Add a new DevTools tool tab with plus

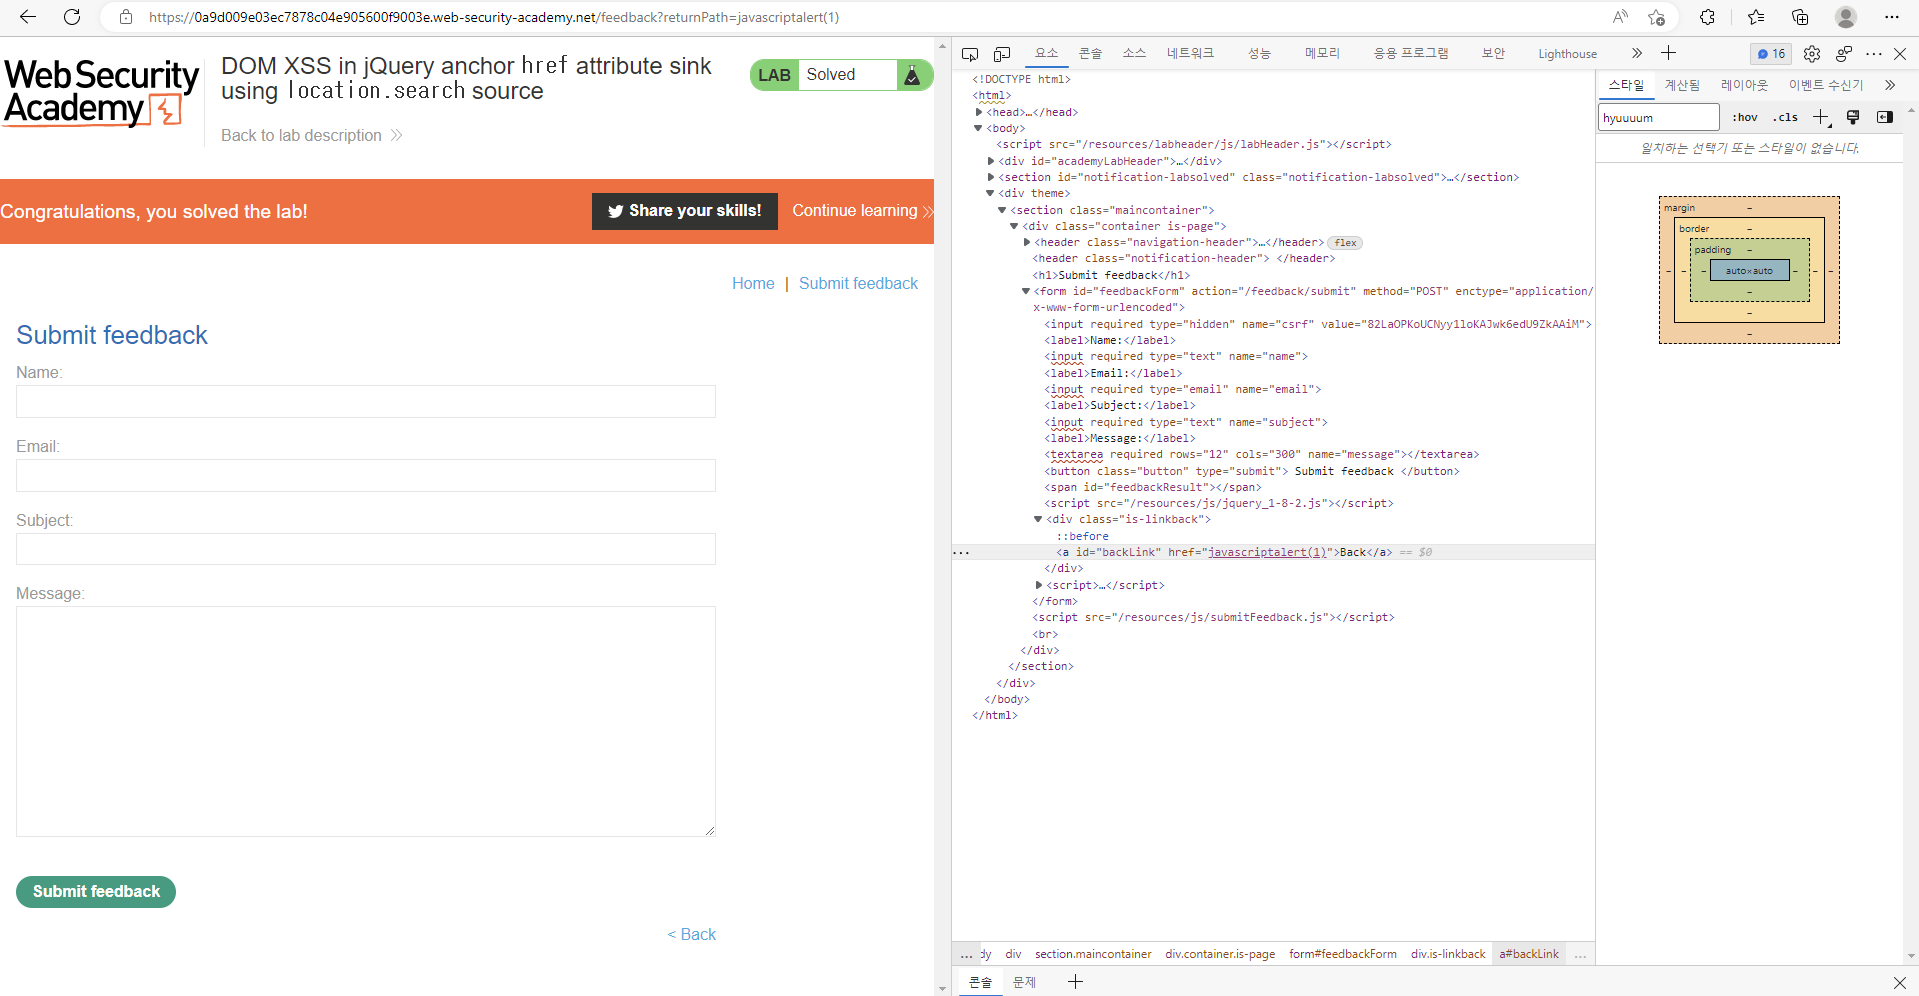coord(1669,53)
